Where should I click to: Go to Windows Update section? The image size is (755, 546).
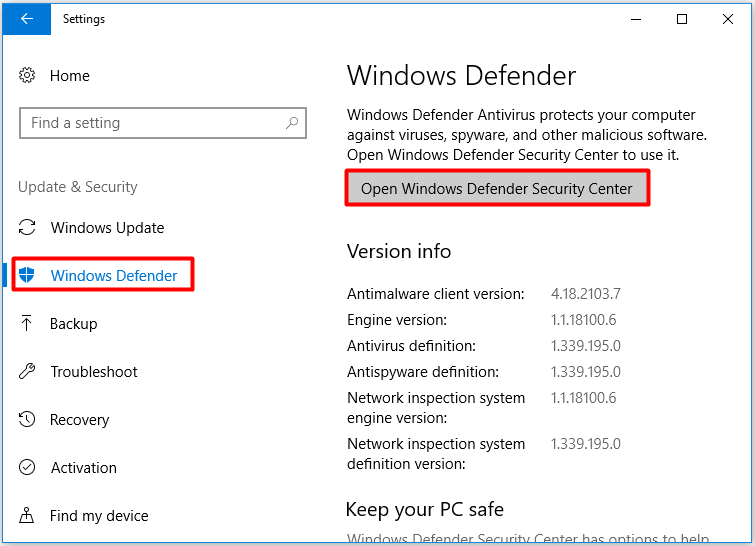(x=107, y=228)
